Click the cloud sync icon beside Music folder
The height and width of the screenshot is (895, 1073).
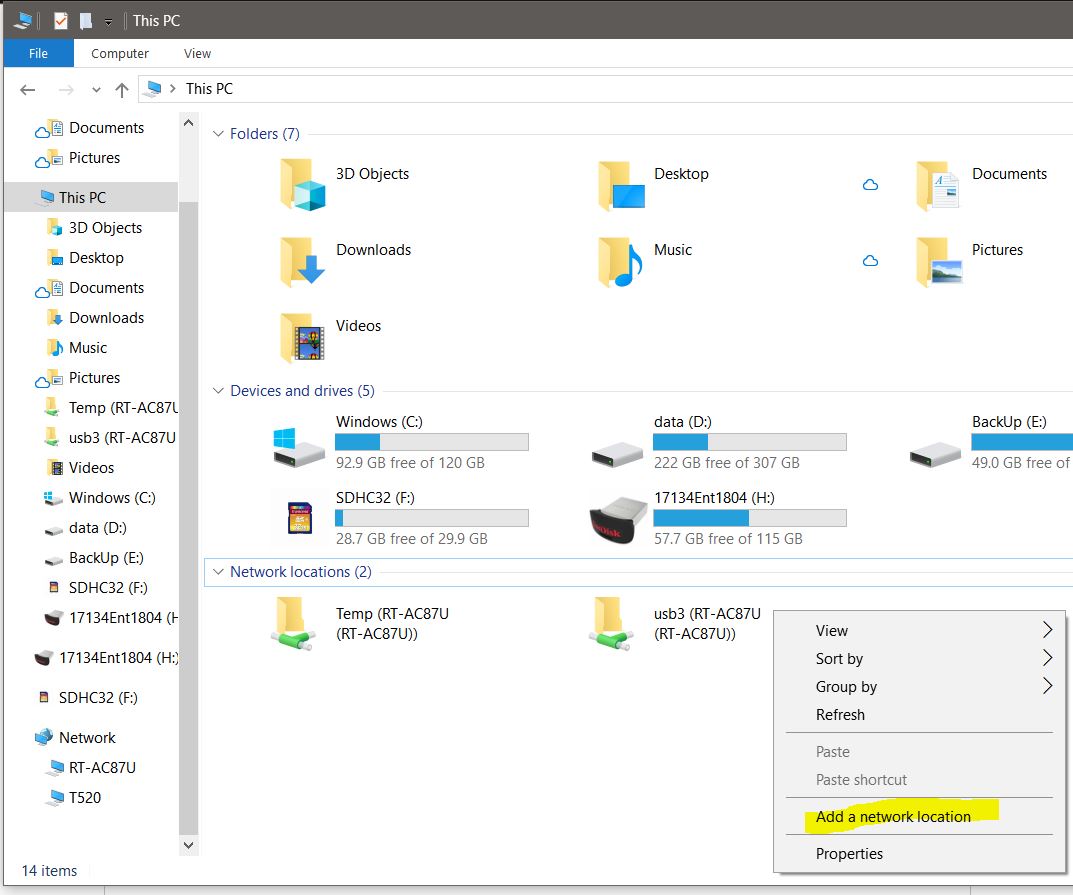(x=870, y=261)
